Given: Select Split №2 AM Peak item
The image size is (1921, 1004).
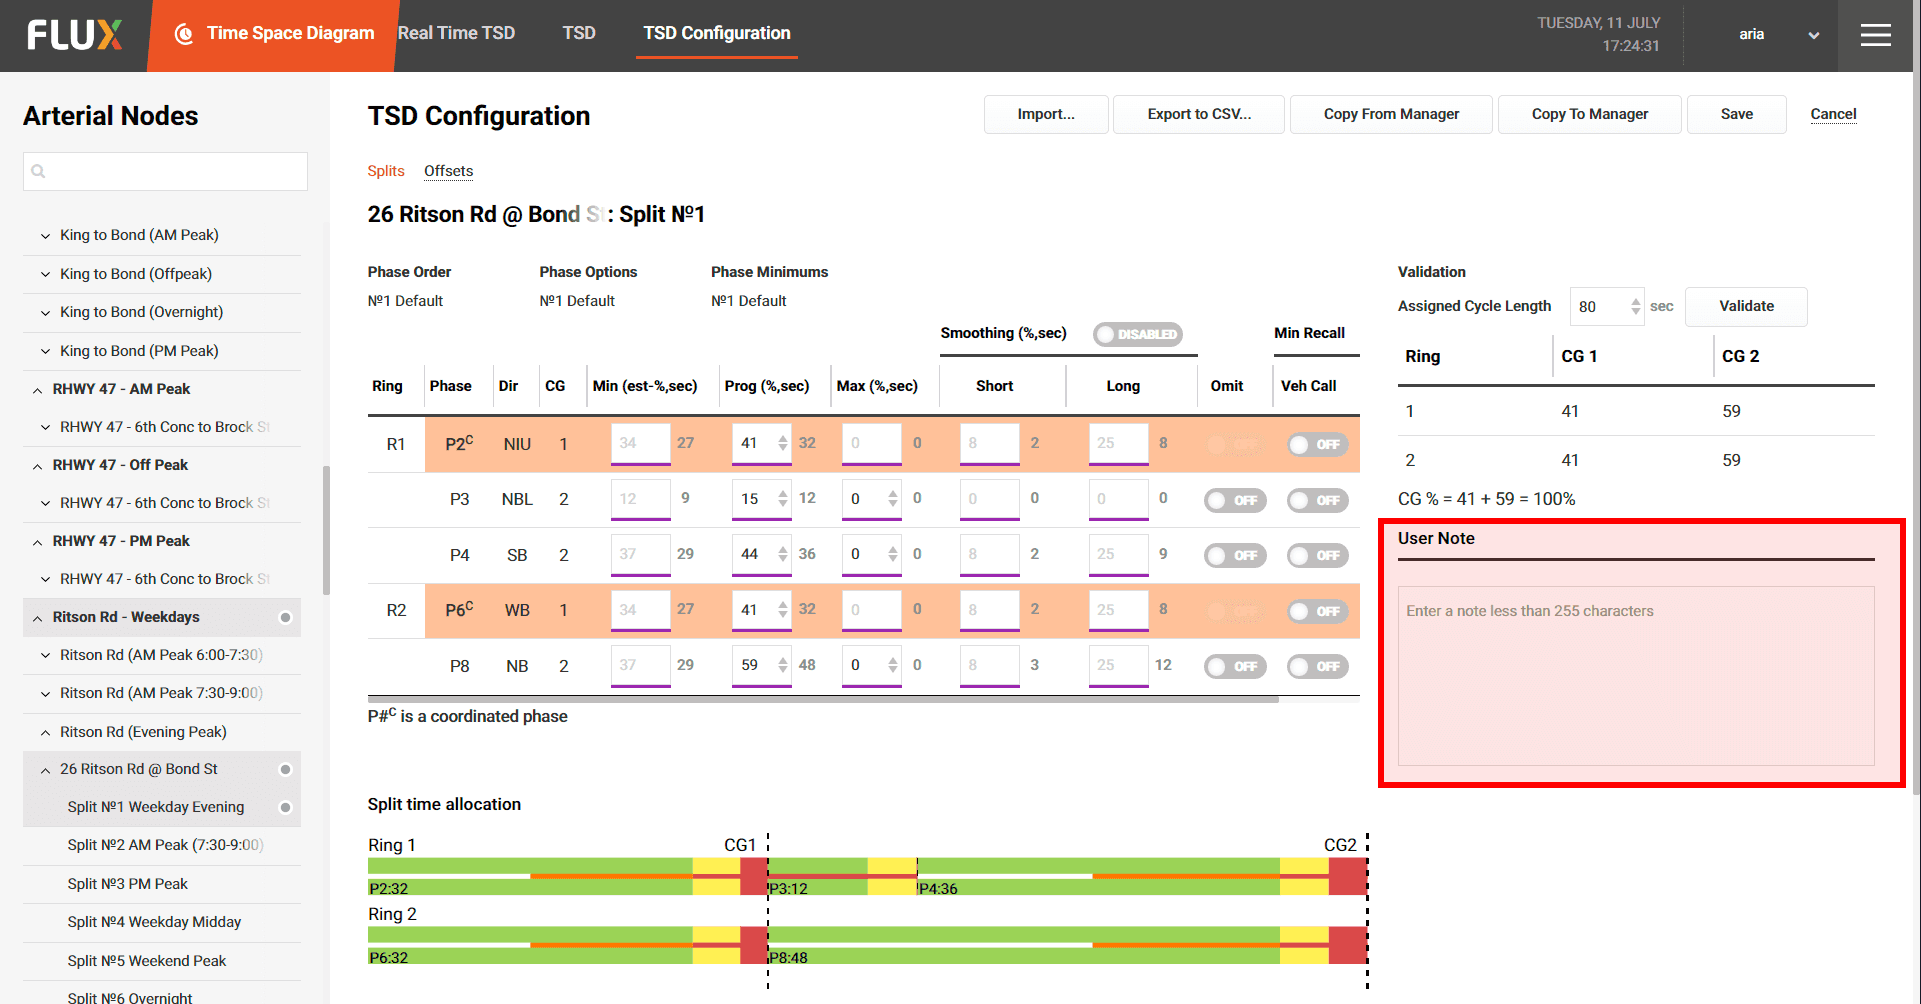Looking at the screenshot, I should pos(165,845).
